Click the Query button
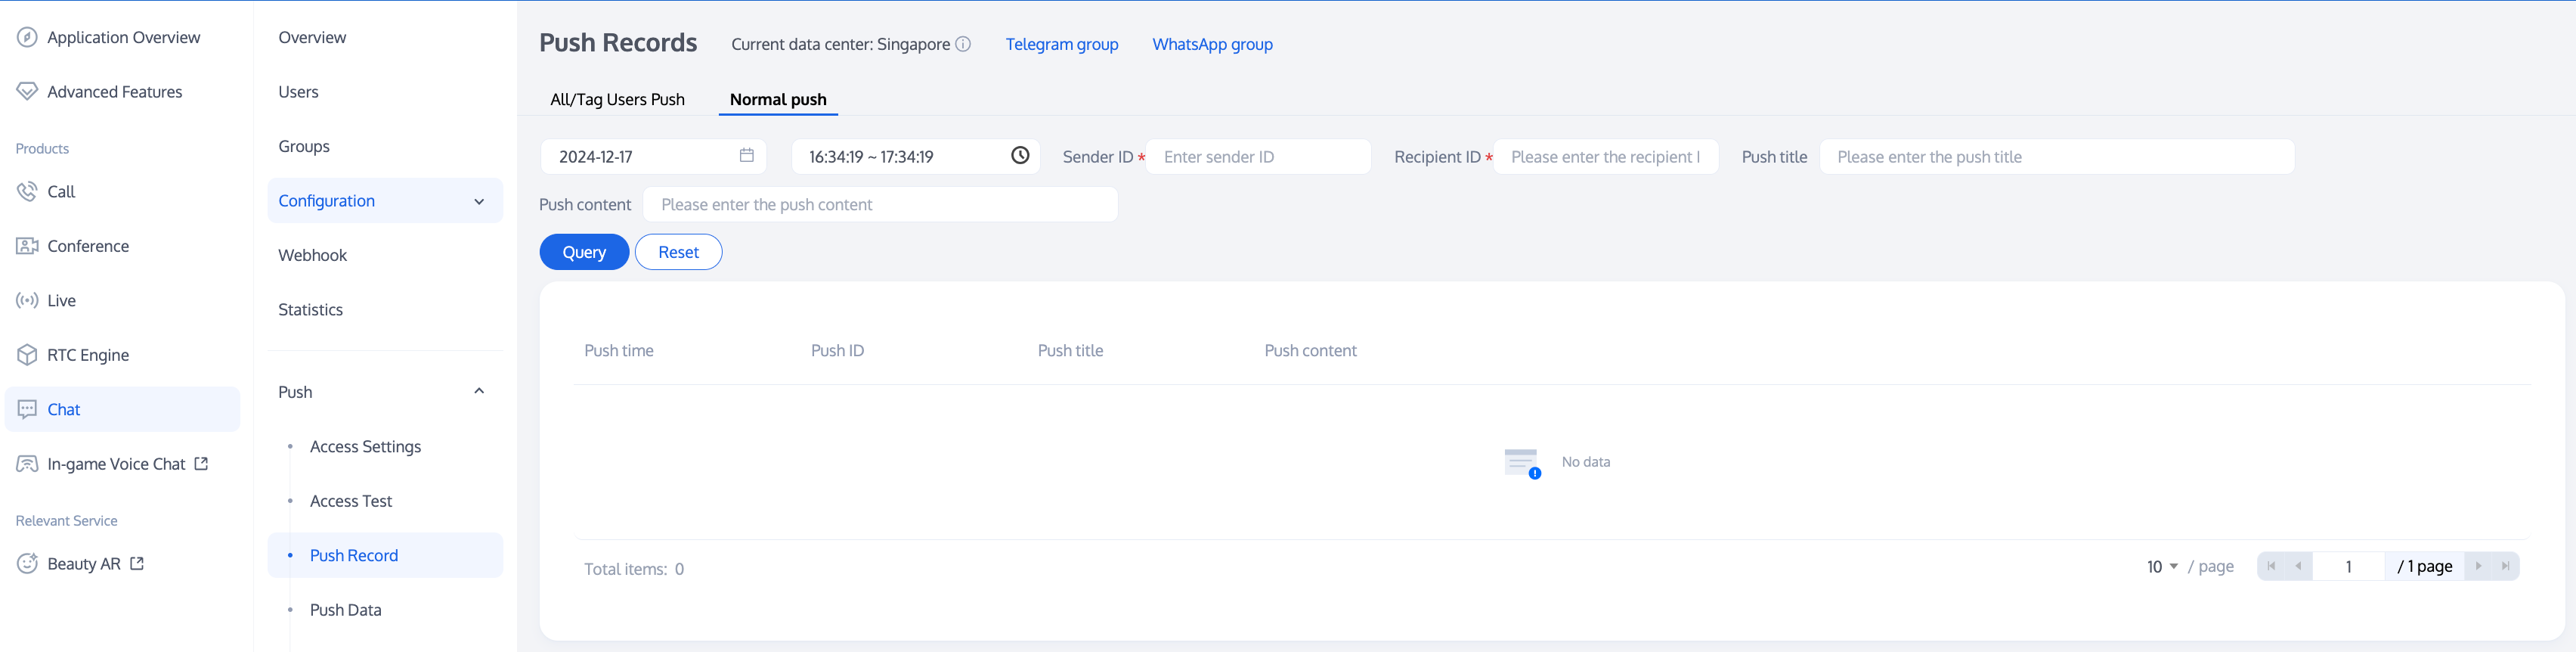 584,252
